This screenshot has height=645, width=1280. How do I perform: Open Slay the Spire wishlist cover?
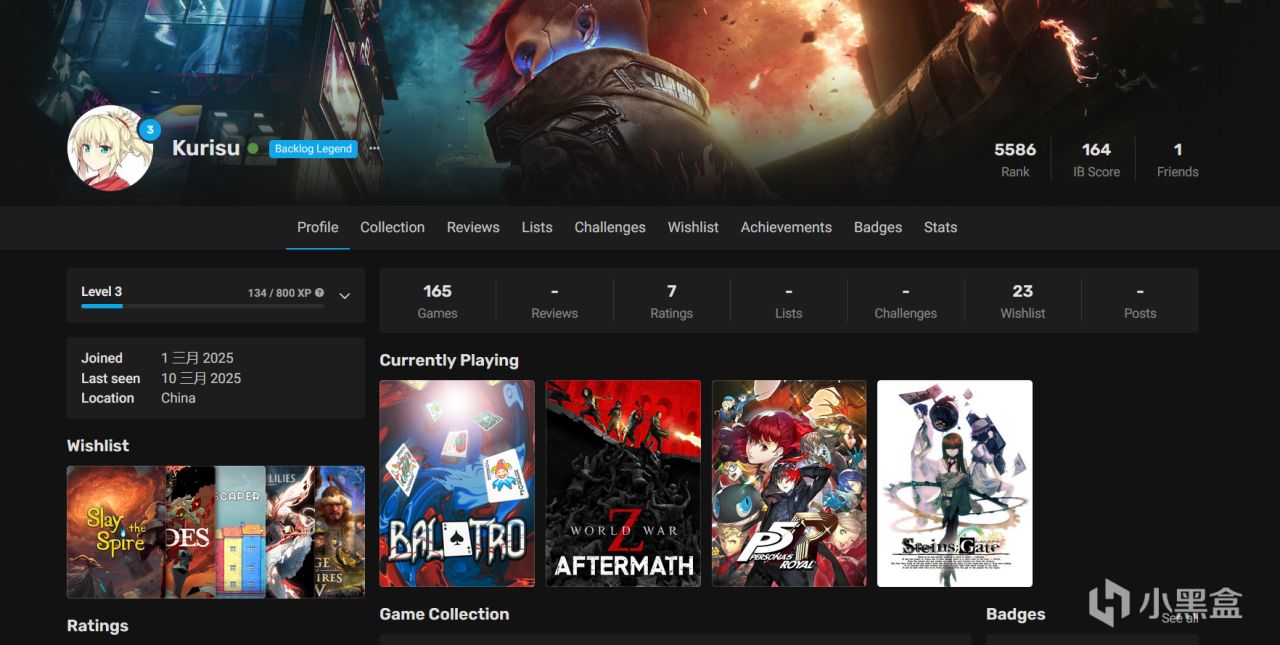pyautogui.click(x=116, y=532)
